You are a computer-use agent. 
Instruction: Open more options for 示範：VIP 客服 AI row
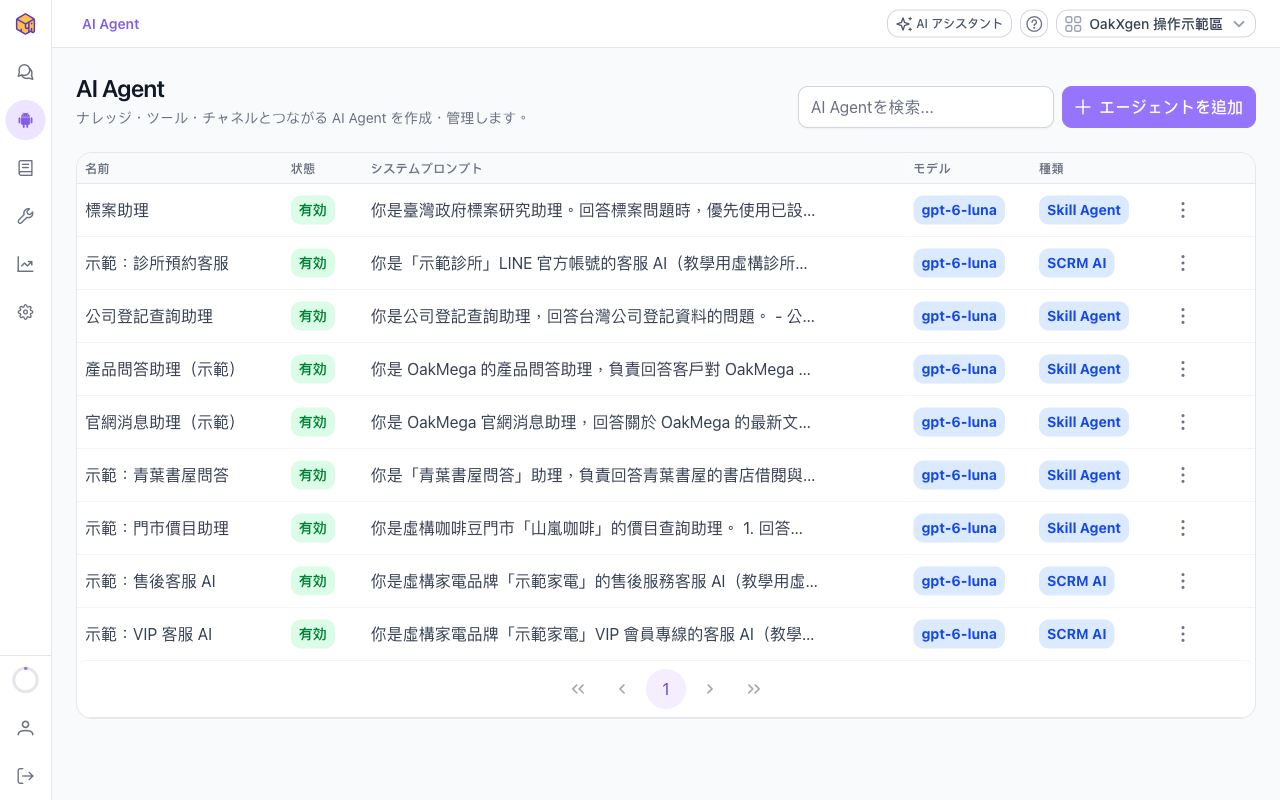[1183, 634]
